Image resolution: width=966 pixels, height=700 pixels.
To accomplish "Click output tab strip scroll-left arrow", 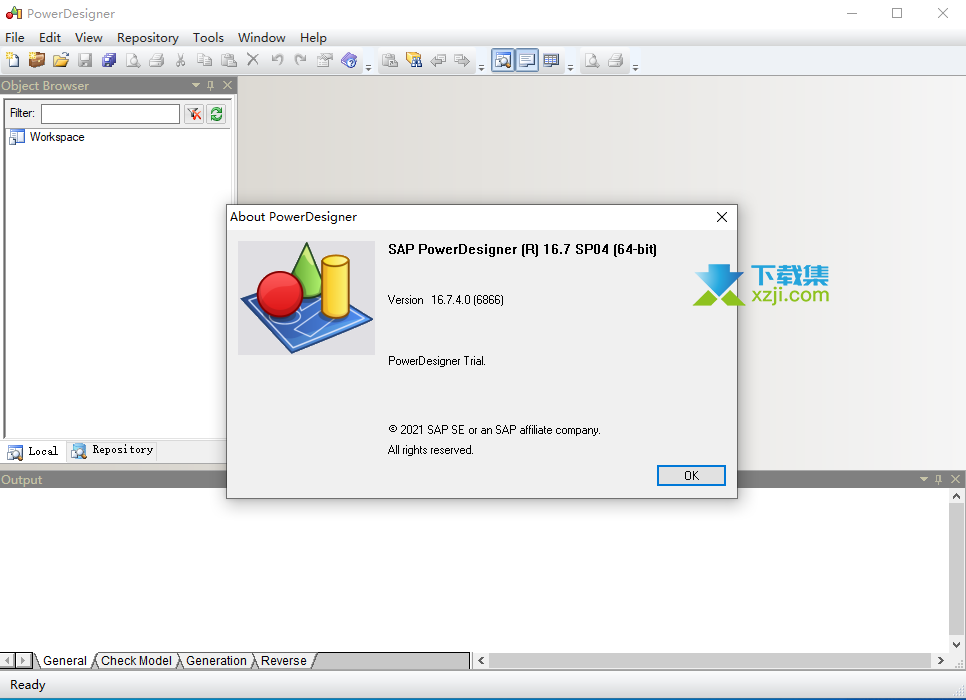I will pos(8,661).
